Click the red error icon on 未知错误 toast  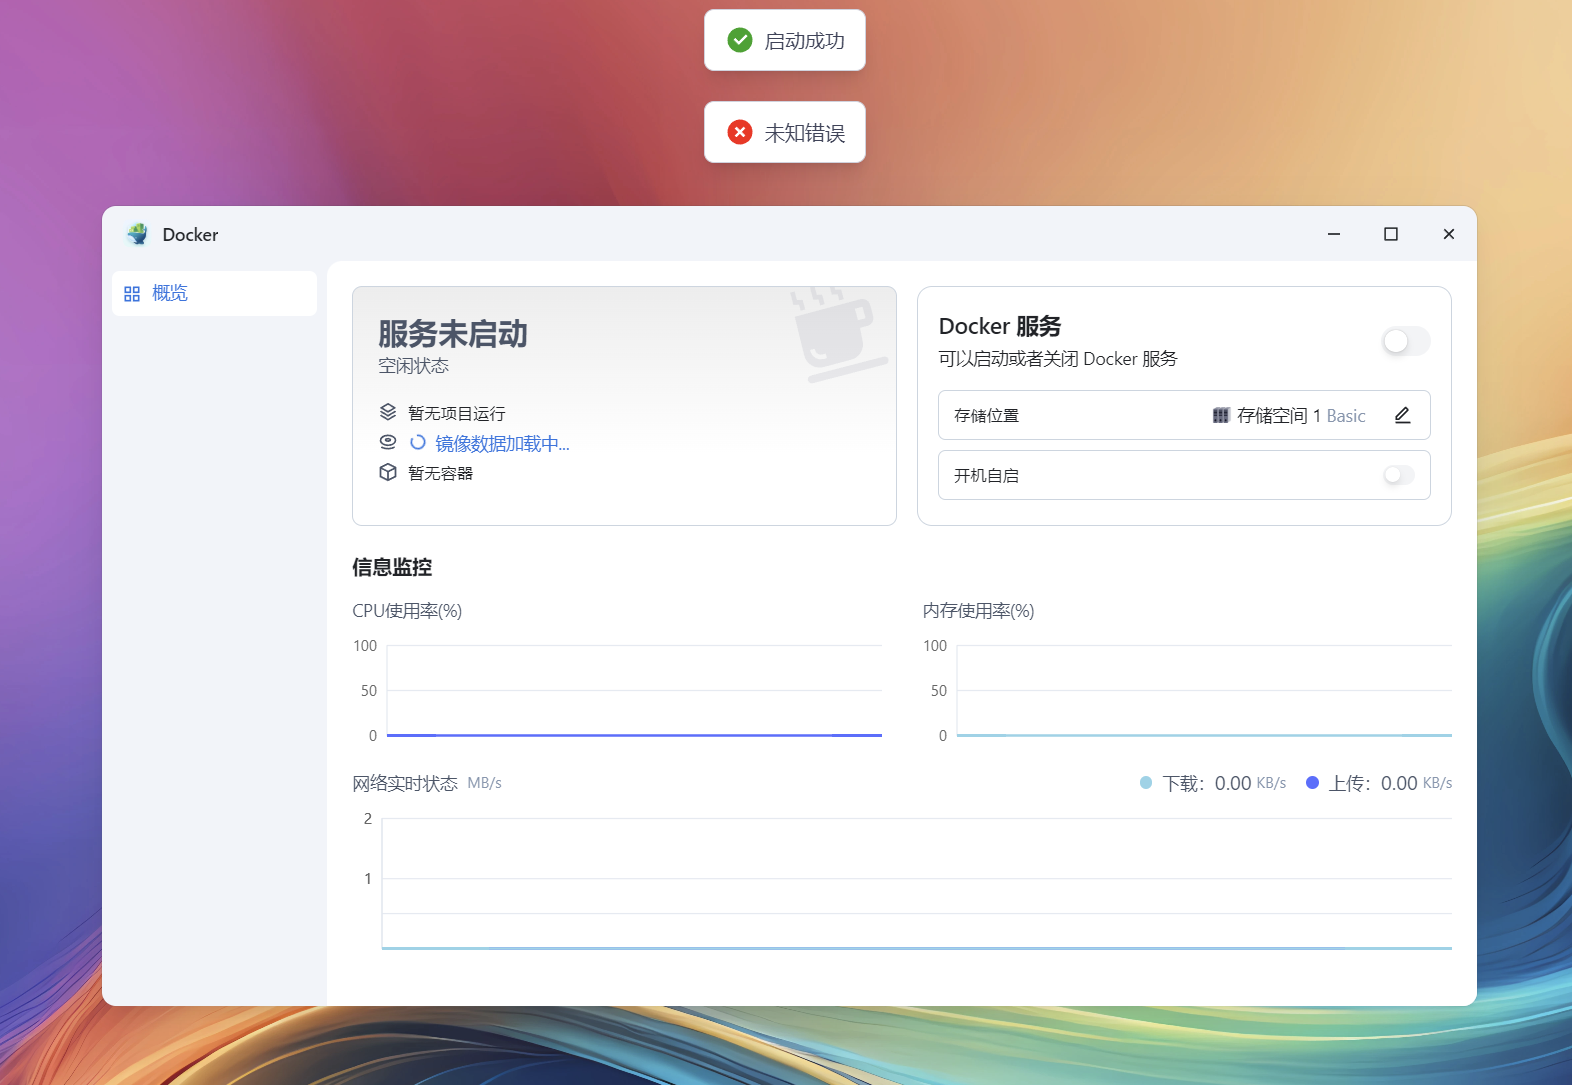tap(740, 132)
